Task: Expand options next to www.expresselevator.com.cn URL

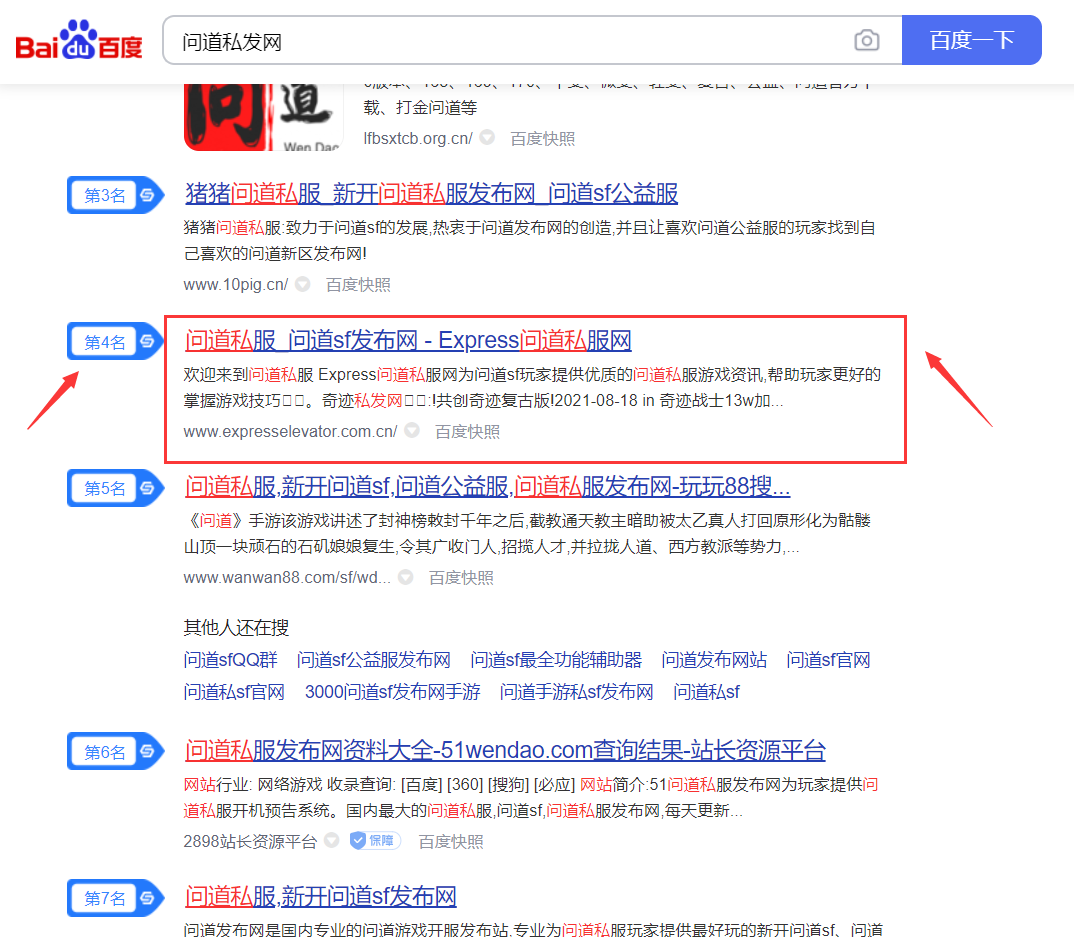Action: click(410, 430)
